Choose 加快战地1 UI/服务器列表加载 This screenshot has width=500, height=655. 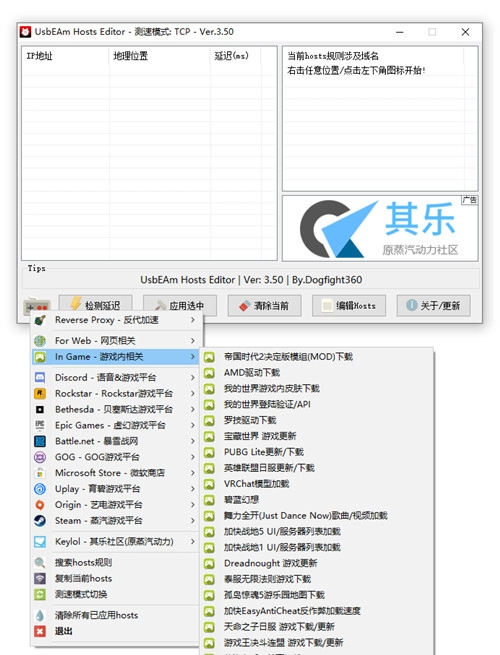(x=317, y=547)
